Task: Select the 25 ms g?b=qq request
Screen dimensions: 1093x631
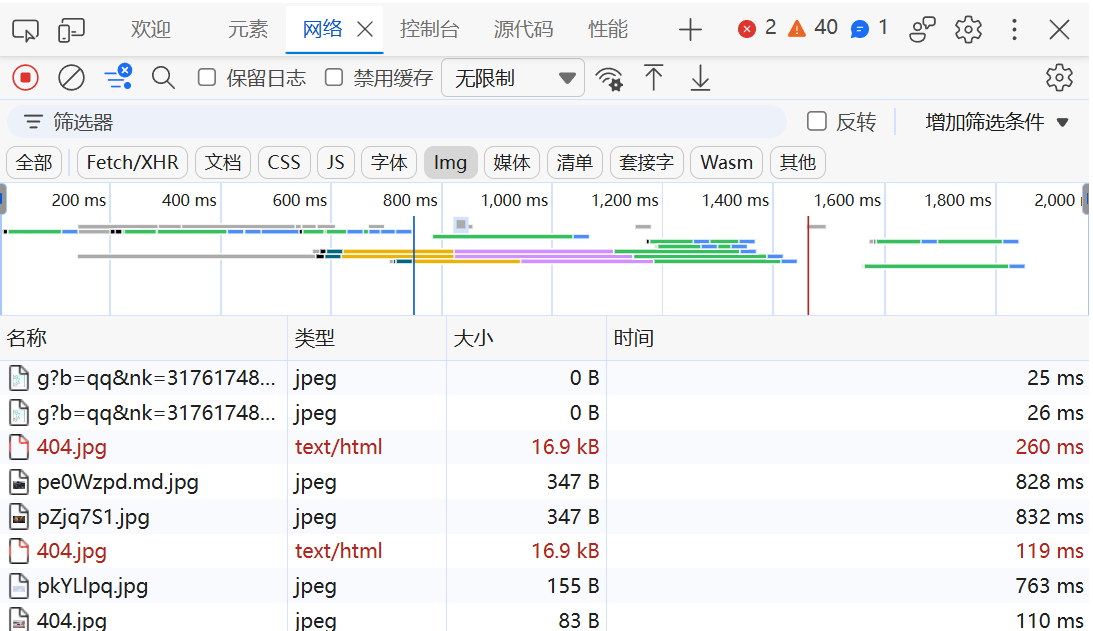Action: (x=544, y=379)
